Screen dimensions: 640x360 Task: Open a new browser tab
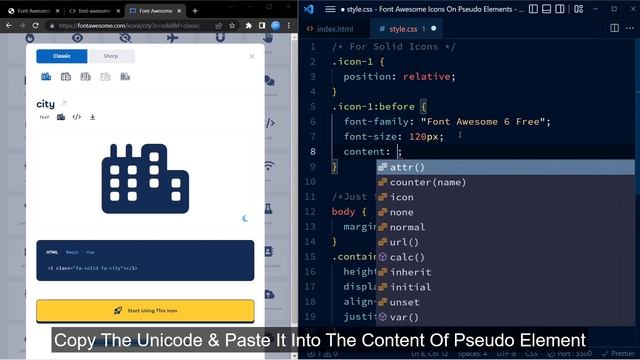coord(195,11)
